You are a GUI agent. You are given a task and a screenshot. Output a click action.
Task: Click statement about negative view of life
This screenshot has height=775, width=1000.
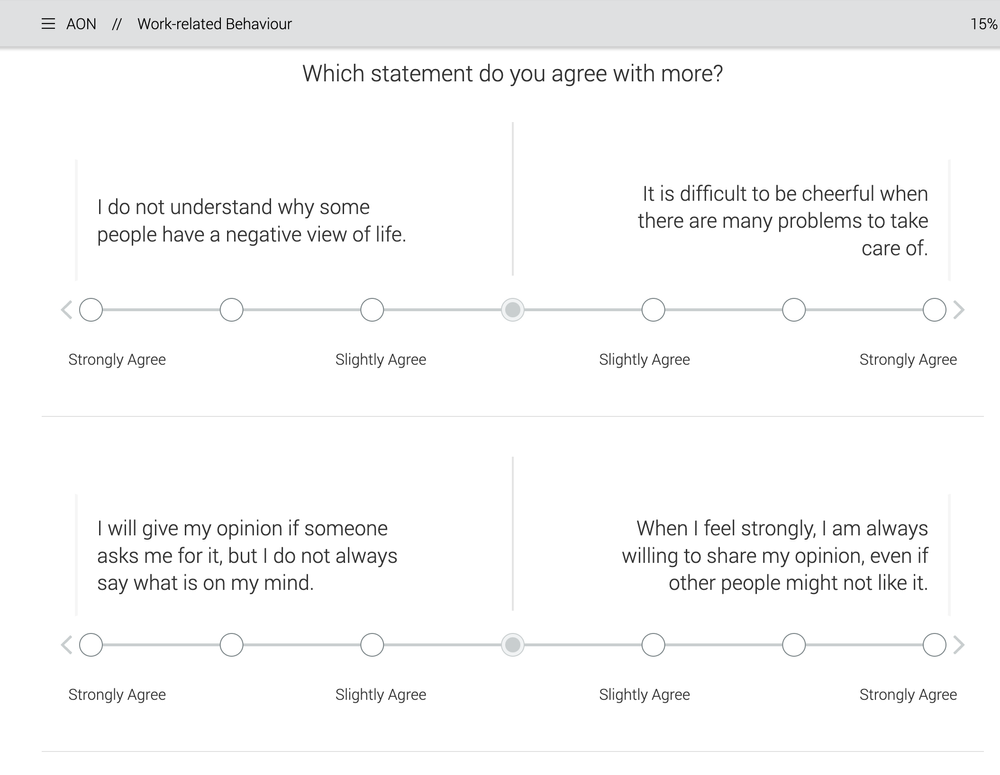(251, 221)
